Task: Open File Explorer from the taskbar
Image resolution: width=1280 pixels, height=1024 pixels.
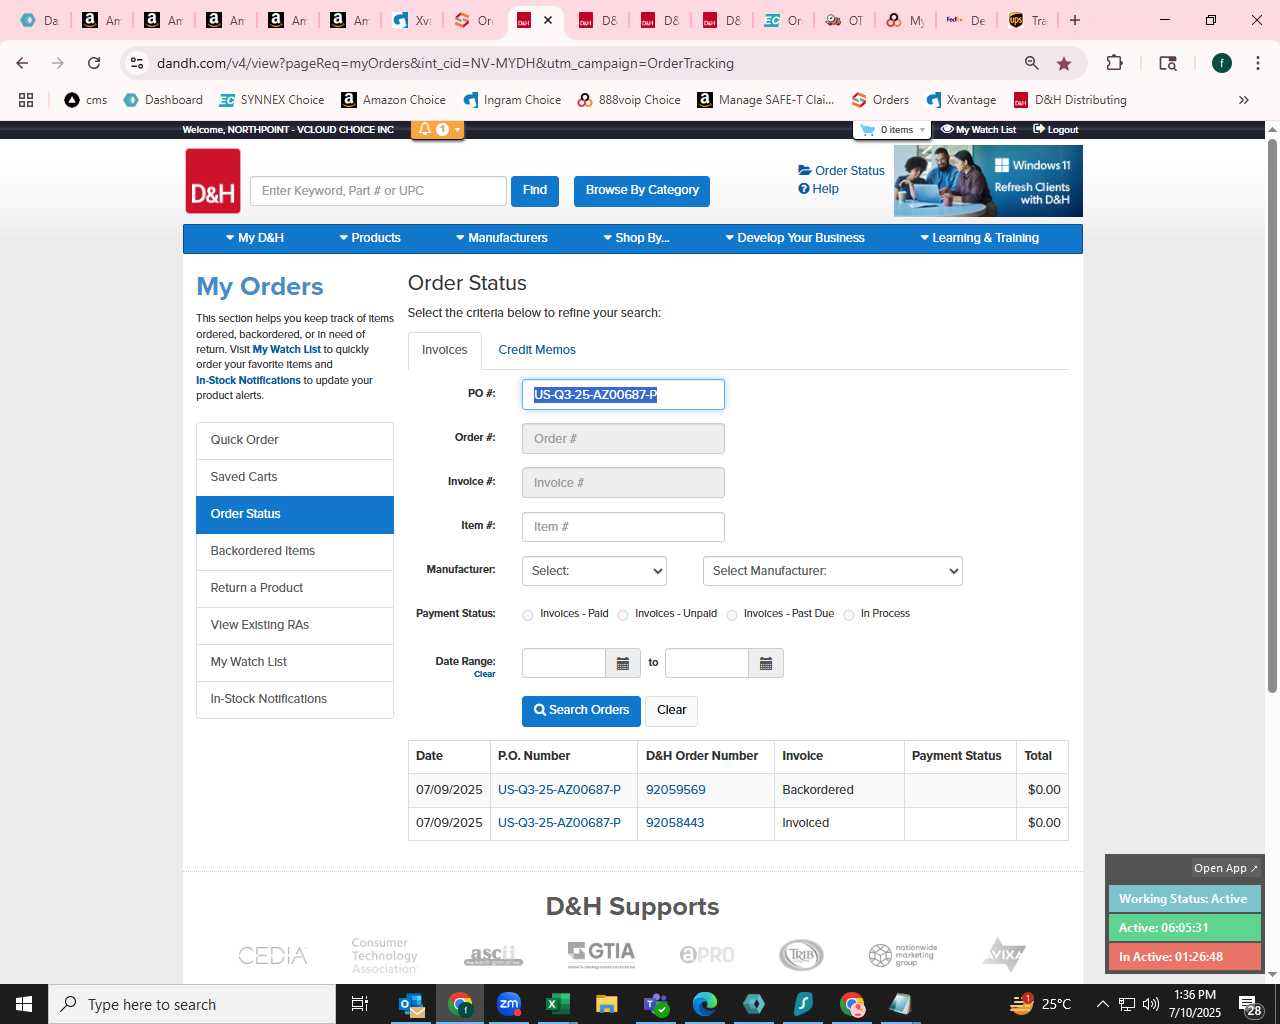Action: click(607, 1004)
